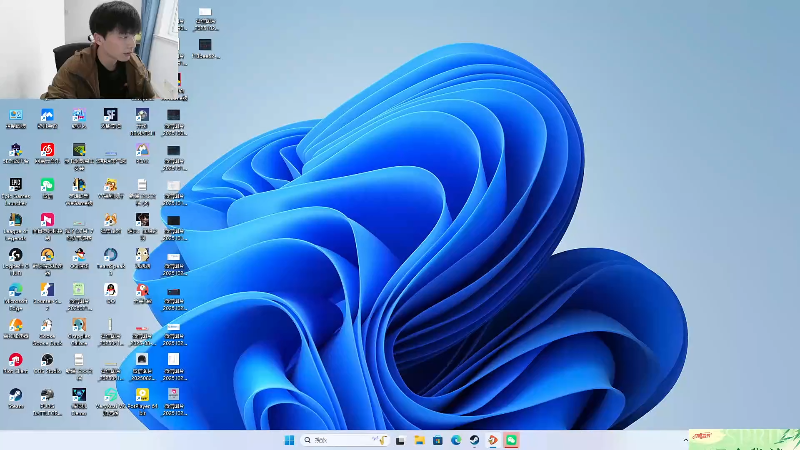Viewport: 800px width, 450px height.
Task: Launch Microsoft Store from the taskbar
Action: click(x=438, y=440)
